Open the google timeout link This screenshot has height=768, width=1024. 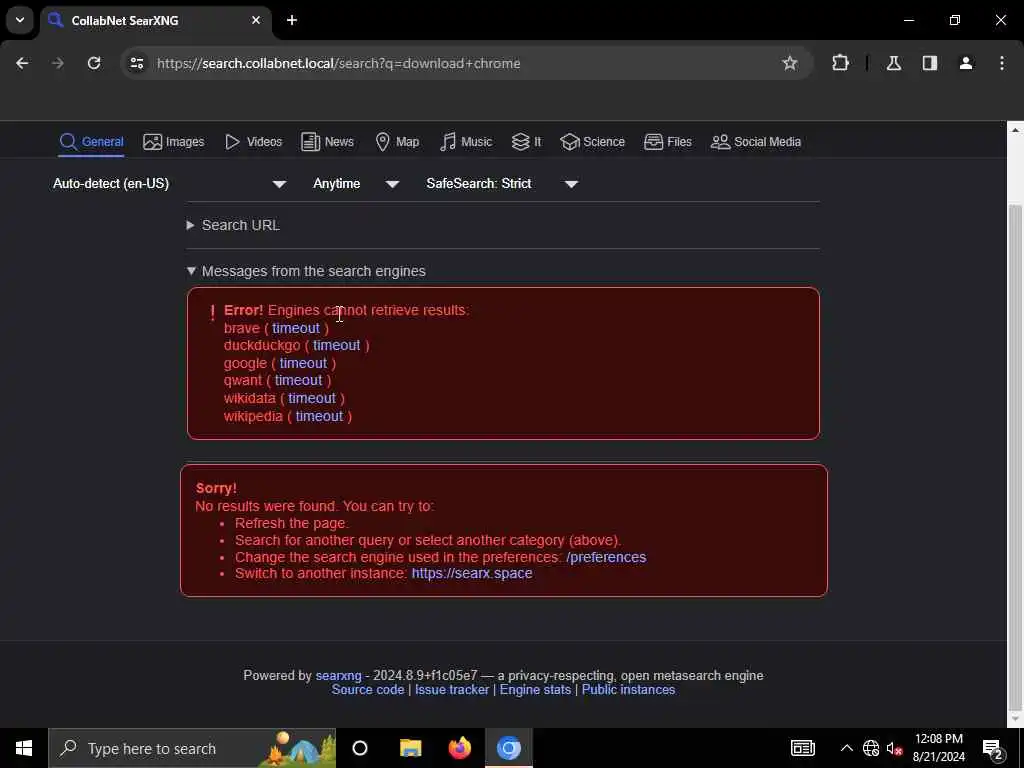[x=303, y=363]
